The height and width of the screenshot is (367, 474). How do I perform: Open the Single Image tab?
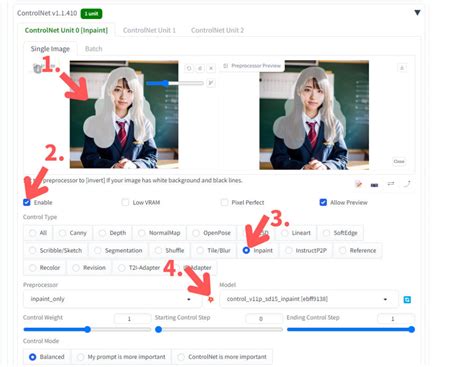[x=50, y=49]
